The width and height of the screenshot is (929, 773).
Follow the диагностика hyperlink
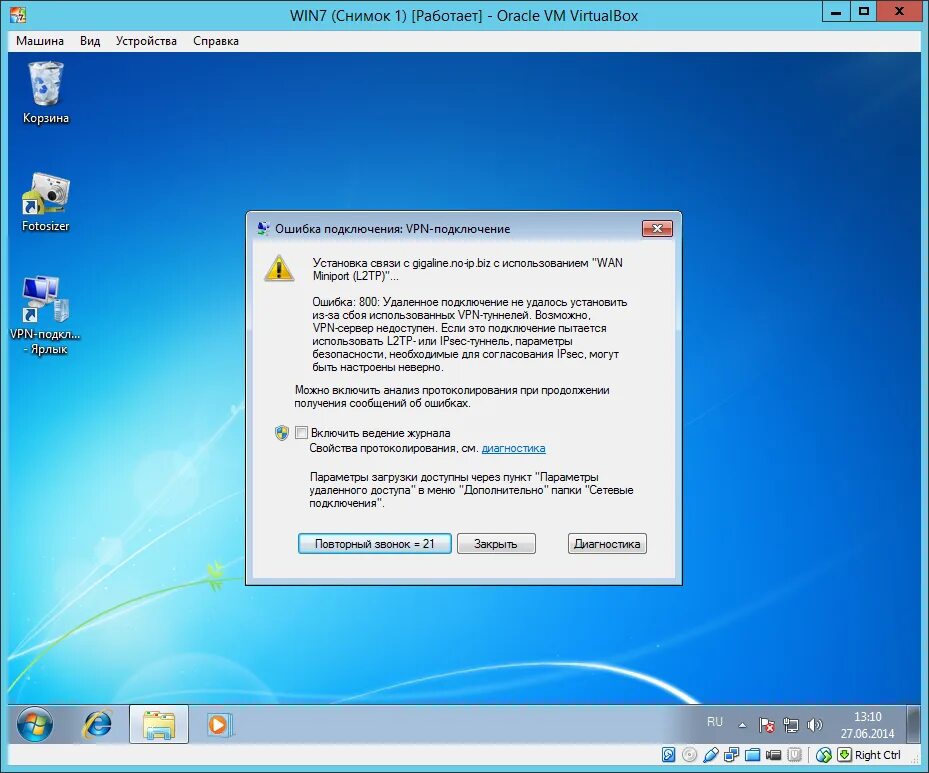click(x=513, y=448)
